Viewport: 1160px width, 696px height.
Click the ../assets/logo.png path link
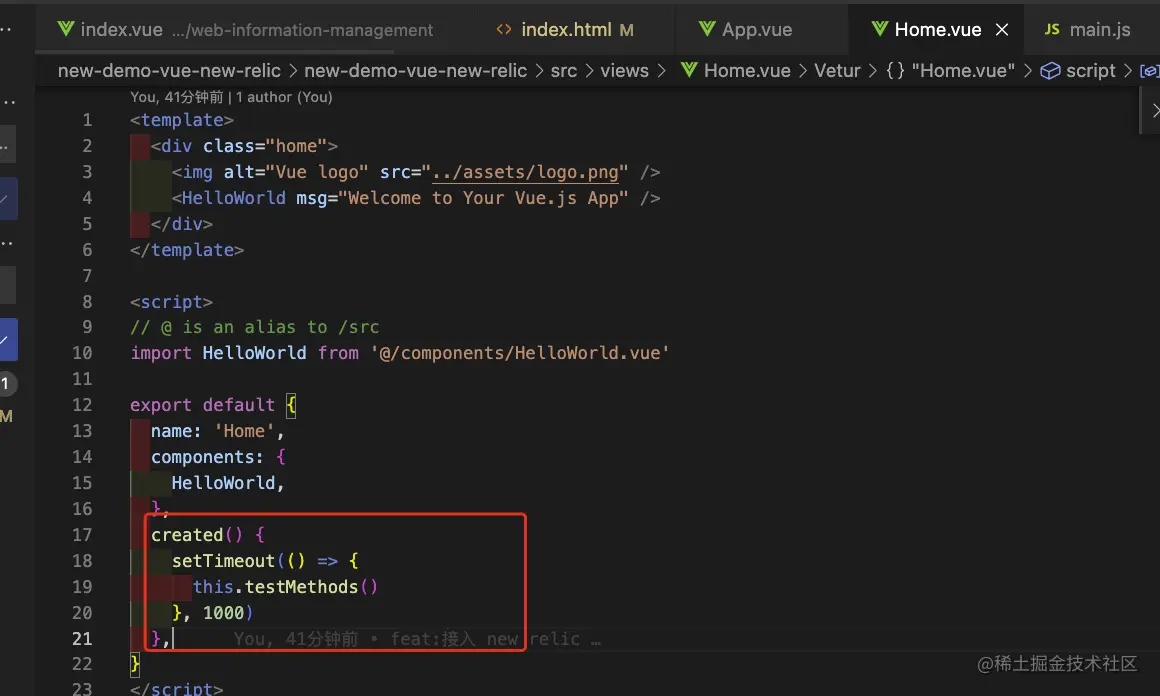click(x=525, y=172)
